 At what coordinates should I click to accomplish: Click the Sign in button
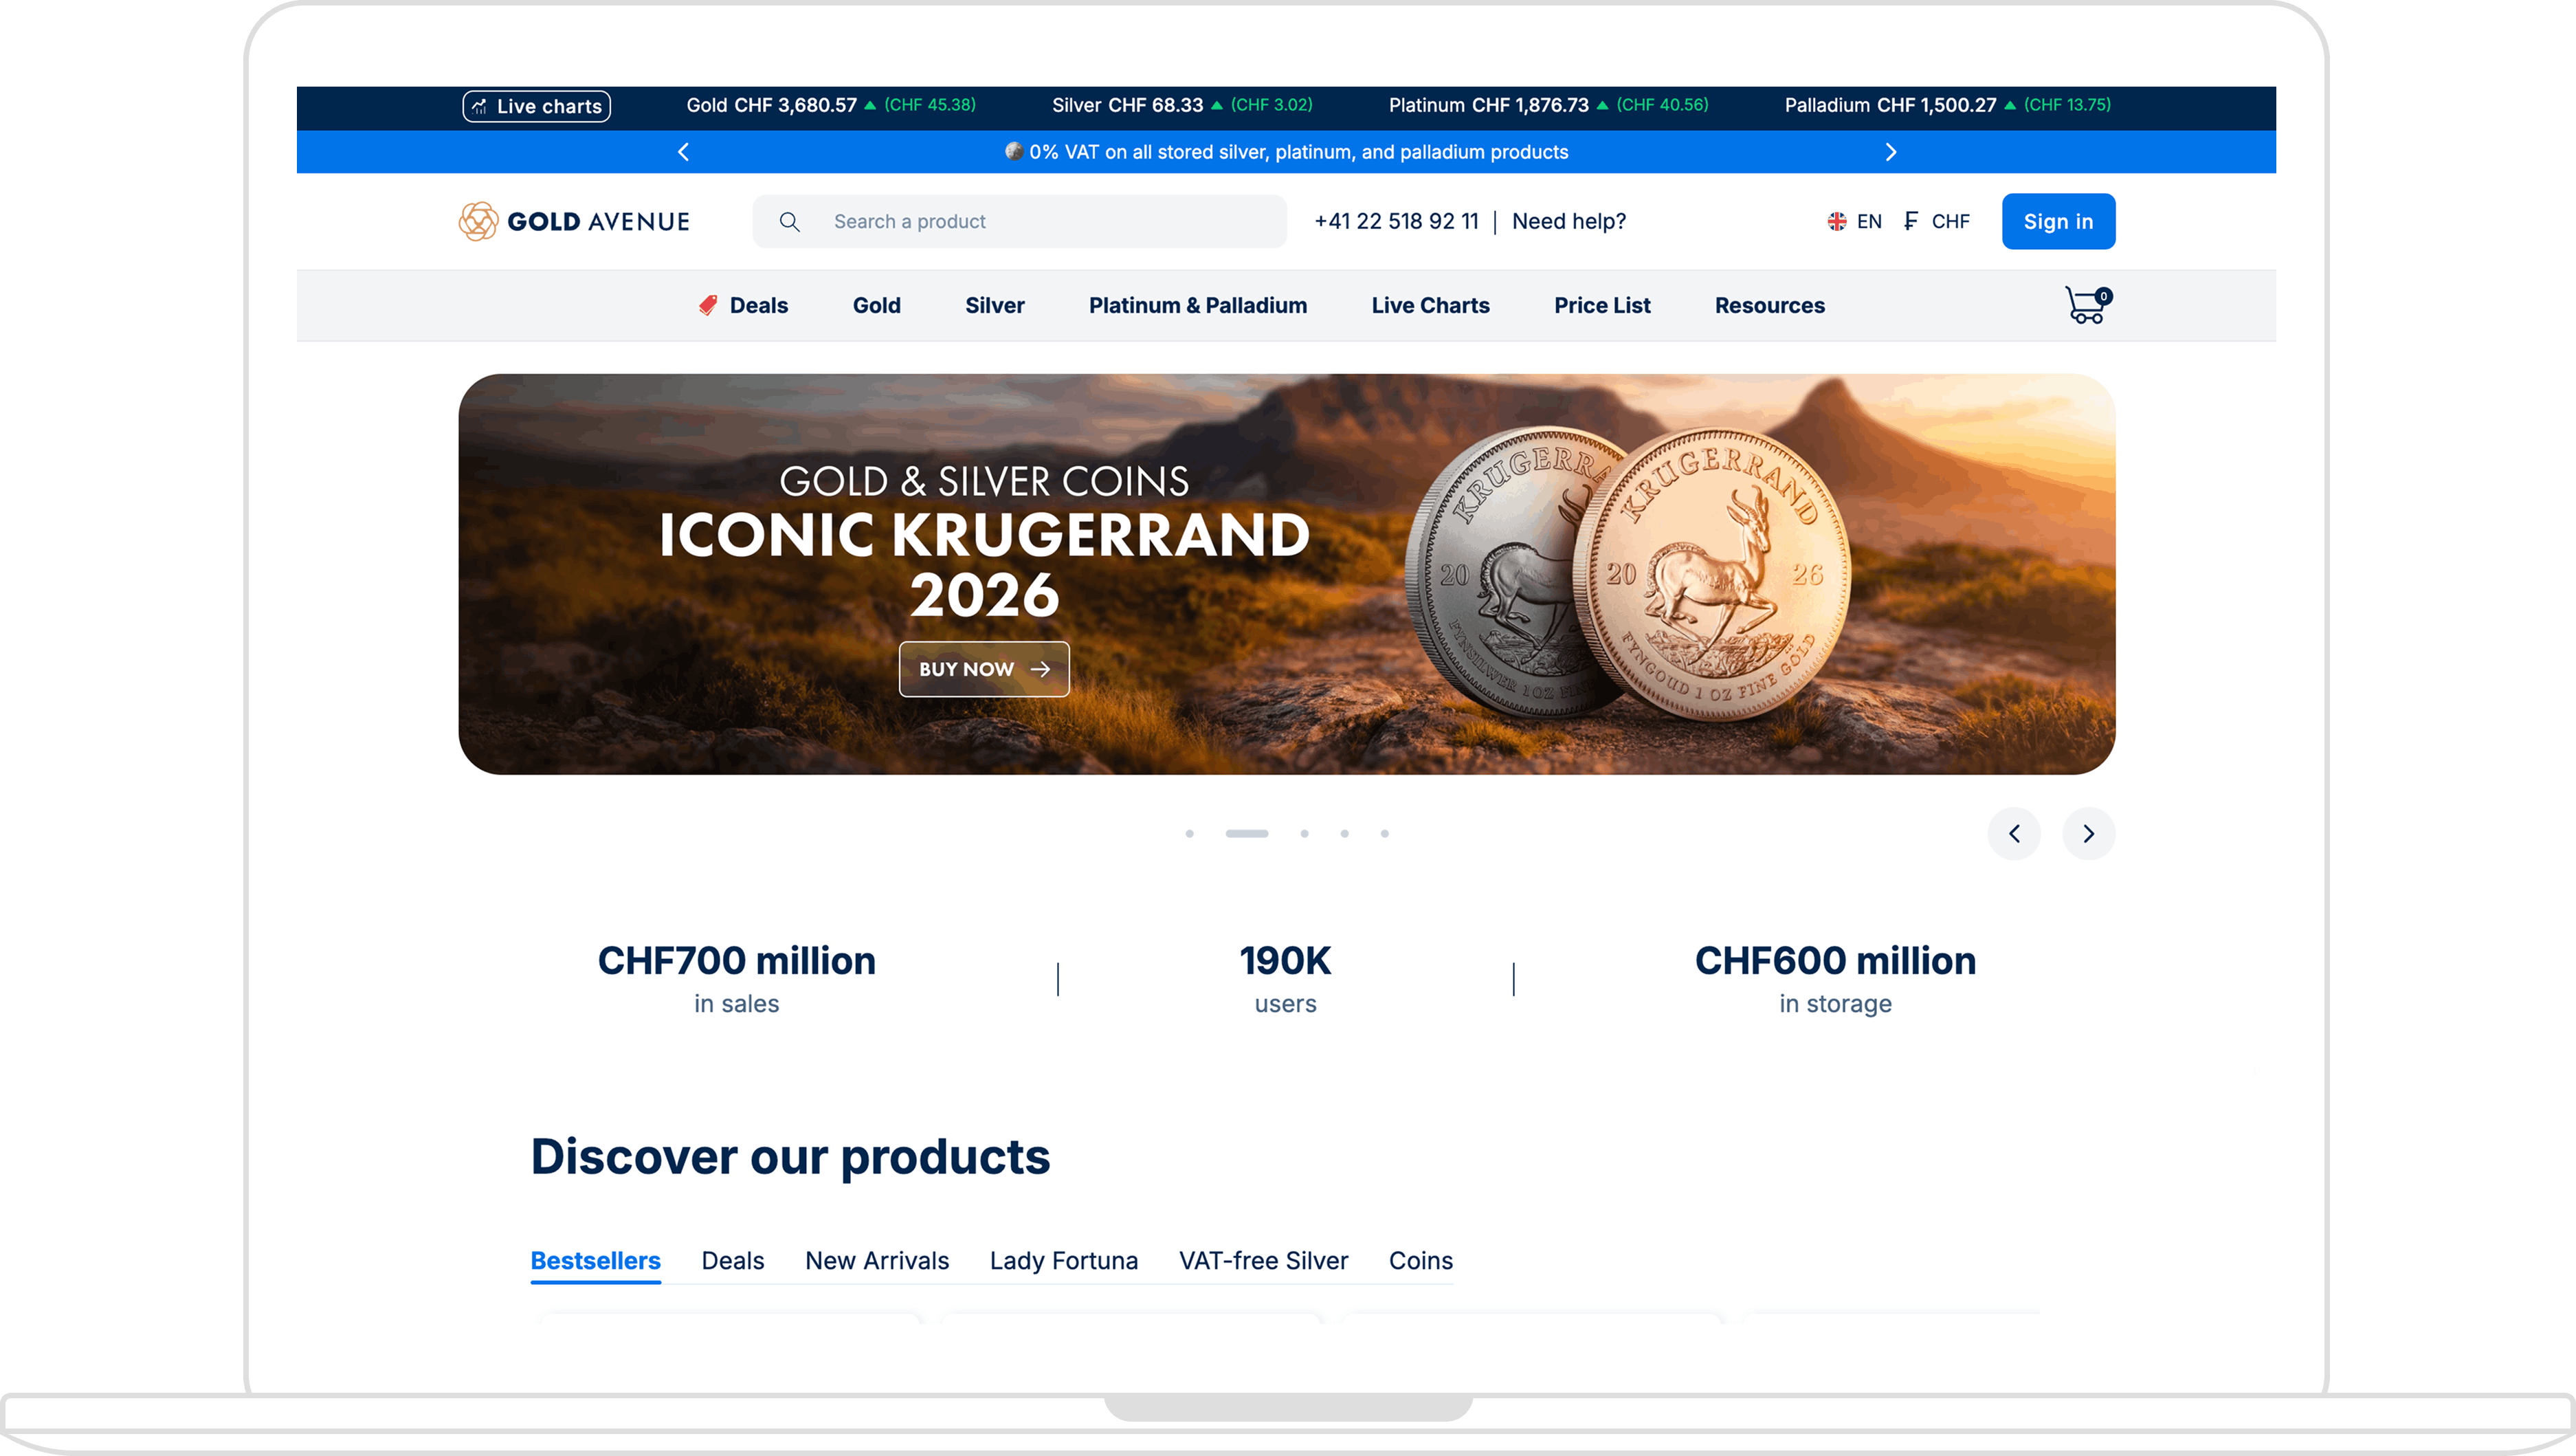tap(2058, 221)
